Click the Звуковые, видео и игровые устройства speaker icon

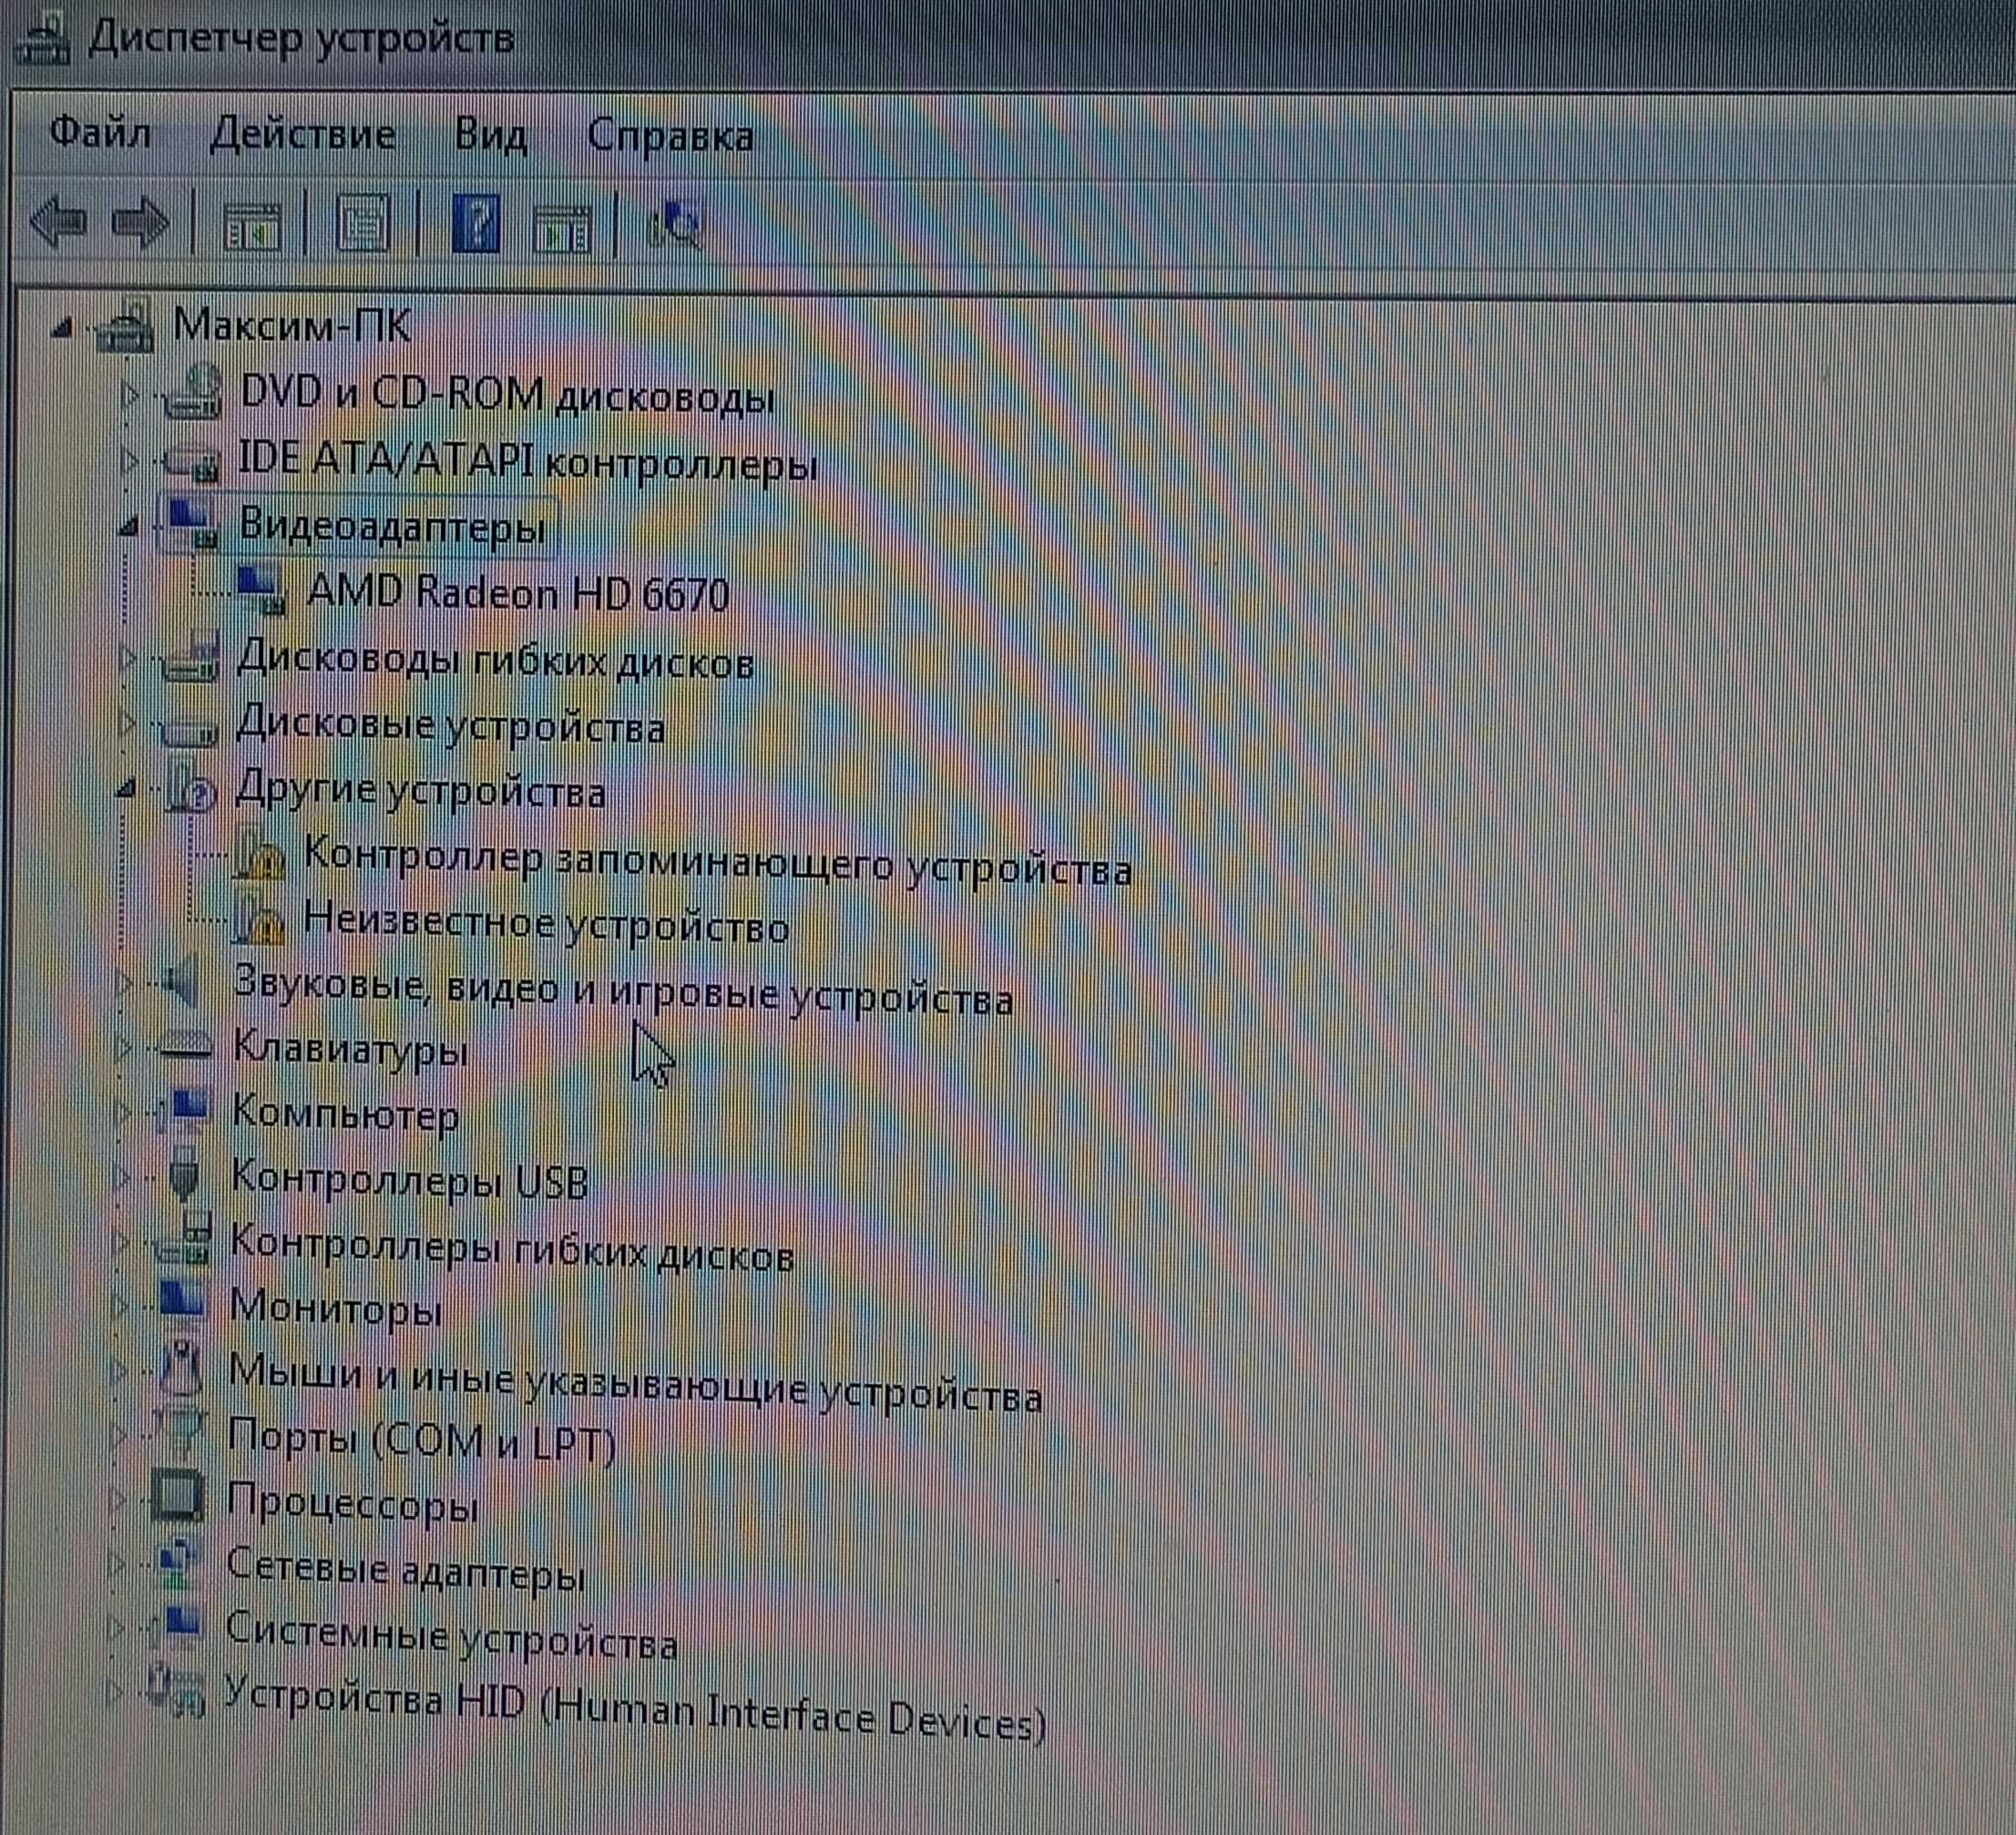[181, 982]
